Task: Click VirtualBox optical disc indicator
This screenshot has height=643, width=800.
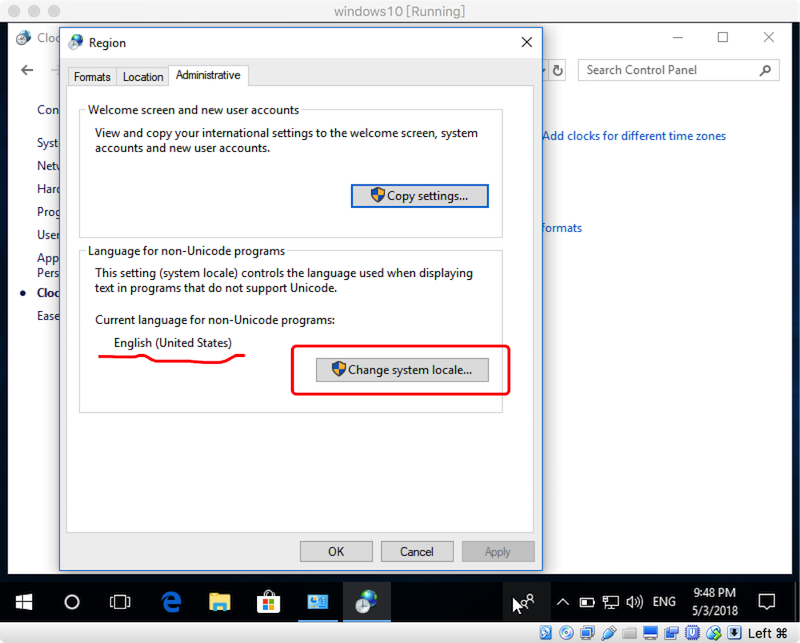Action: (x=566, y=633)
